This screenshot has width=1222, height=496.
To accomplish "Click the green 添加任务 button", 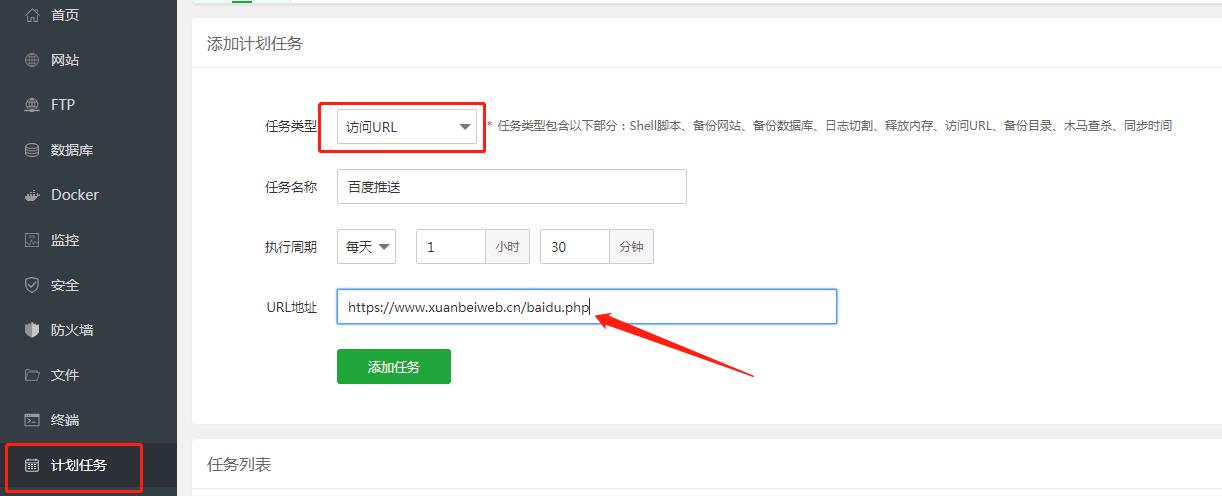I will 394,366.
